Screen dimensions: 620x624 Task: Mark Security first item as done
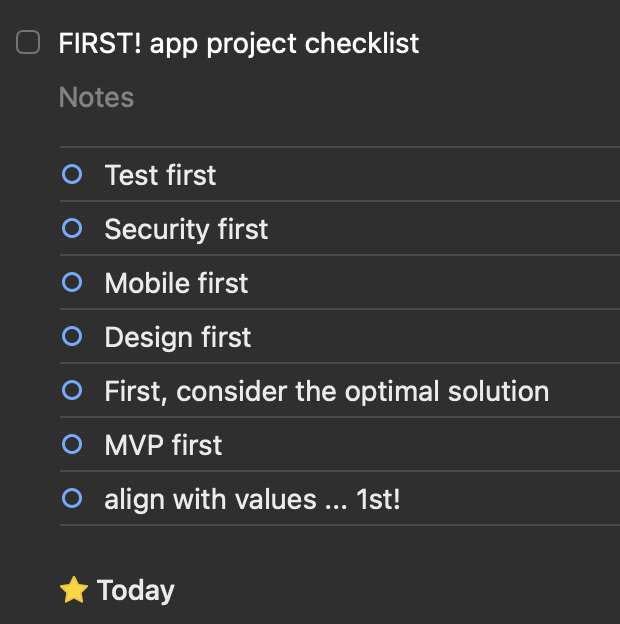(x=72, y=229)
